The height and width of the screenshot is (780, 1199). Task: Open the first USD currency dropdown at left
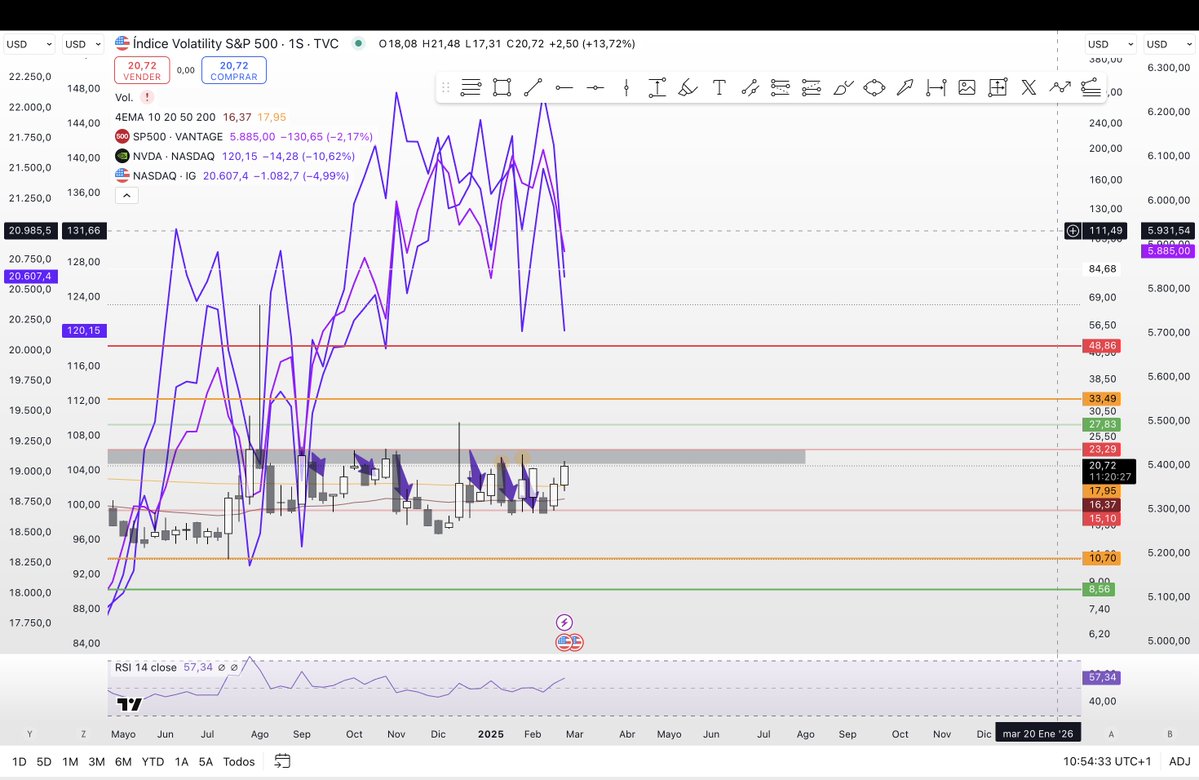[29, 44]
